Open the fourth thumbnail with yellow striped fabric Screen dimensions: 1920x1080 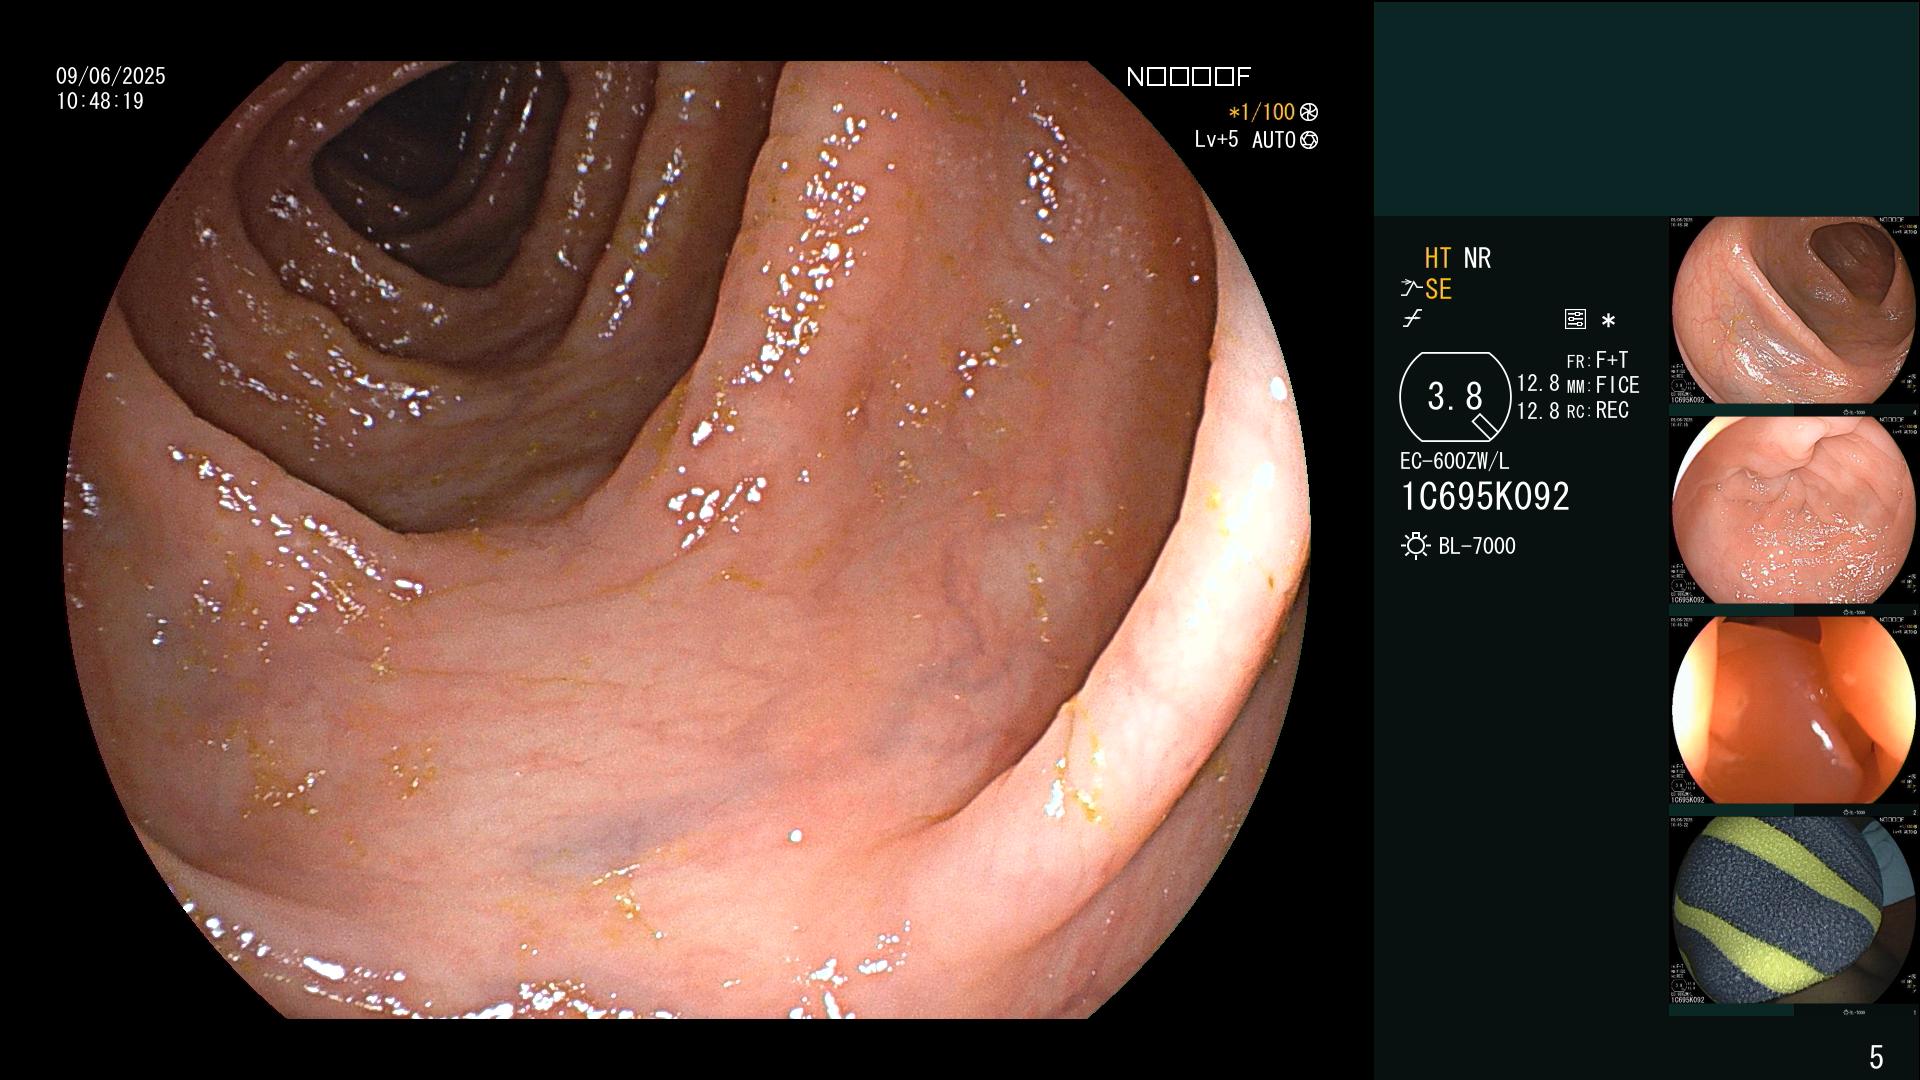(1794, 911)
